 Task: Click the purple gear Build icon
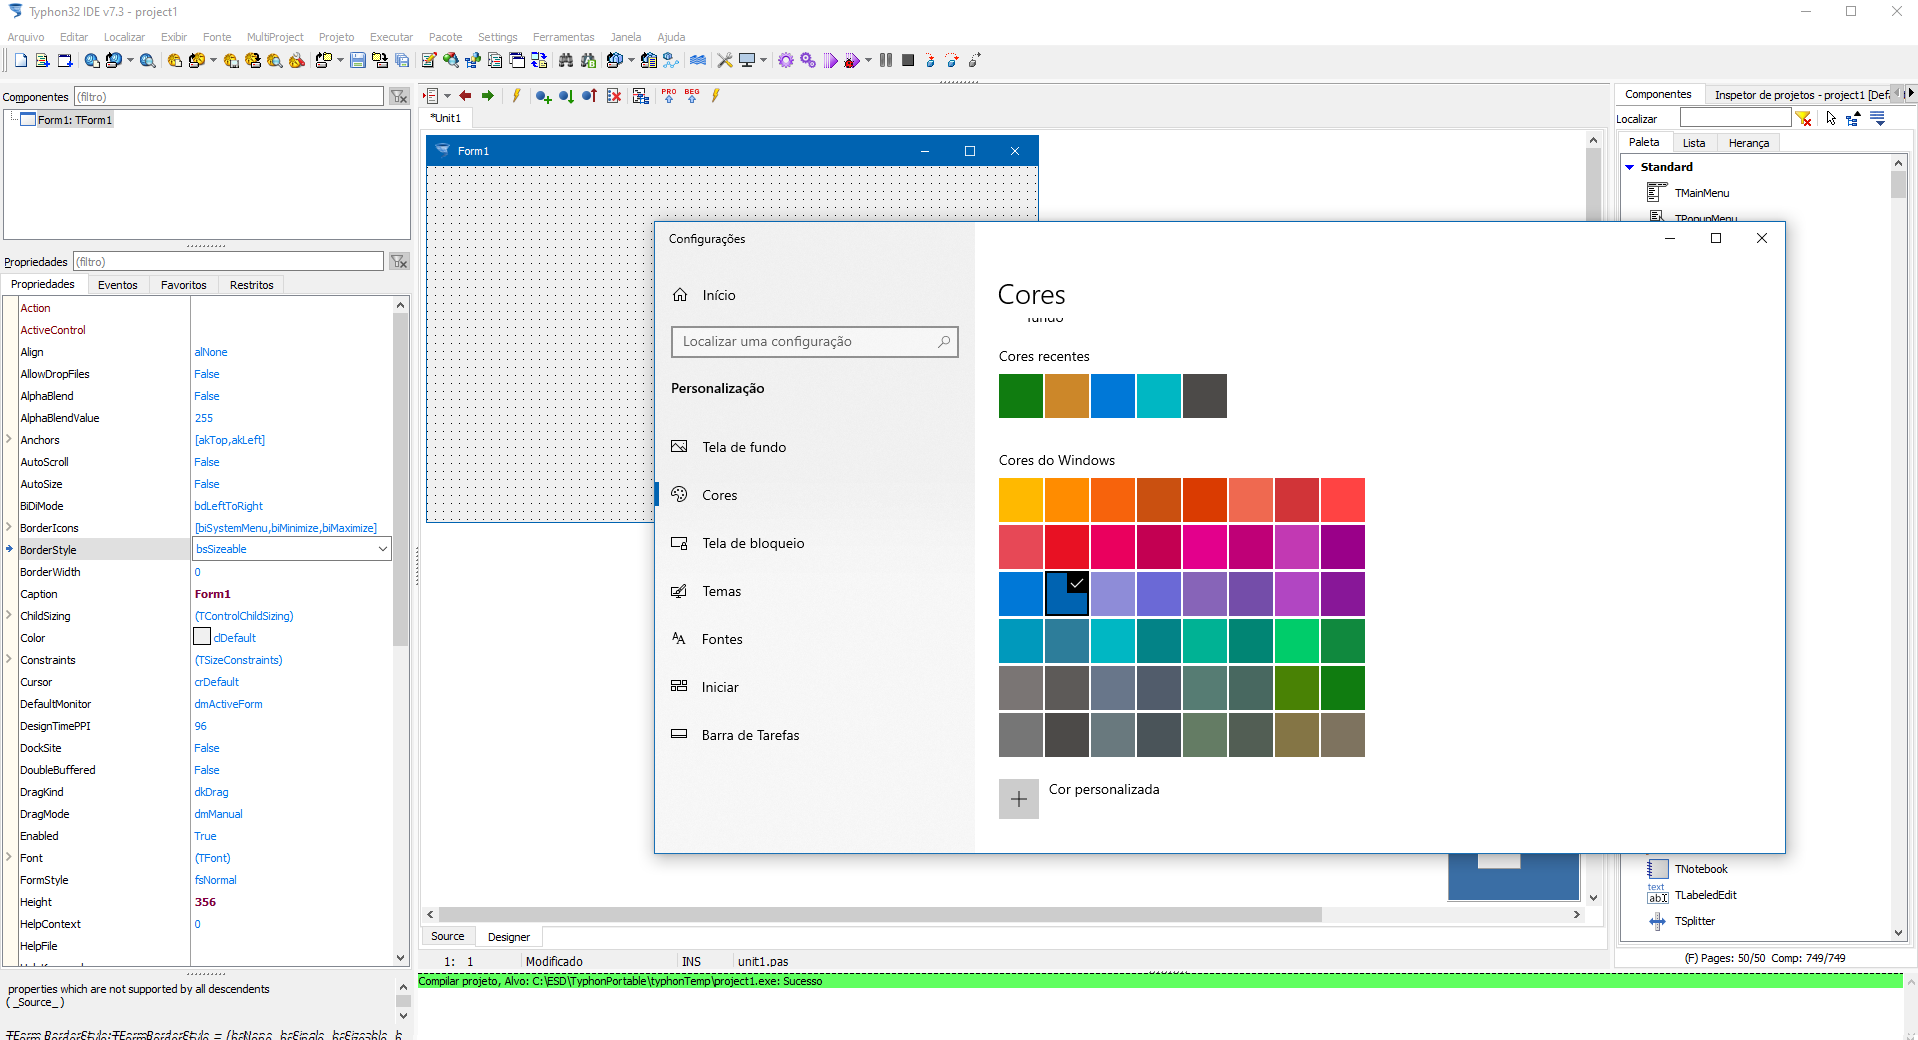786,61
